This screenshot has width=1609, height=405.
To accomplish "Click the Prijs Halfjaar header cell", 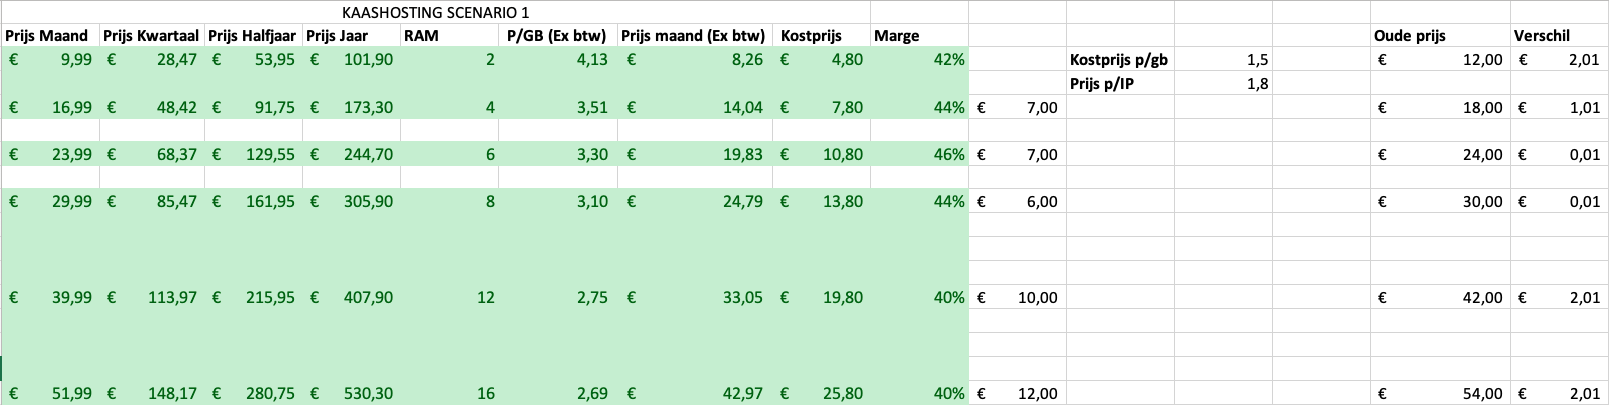I will click(252, 36).
